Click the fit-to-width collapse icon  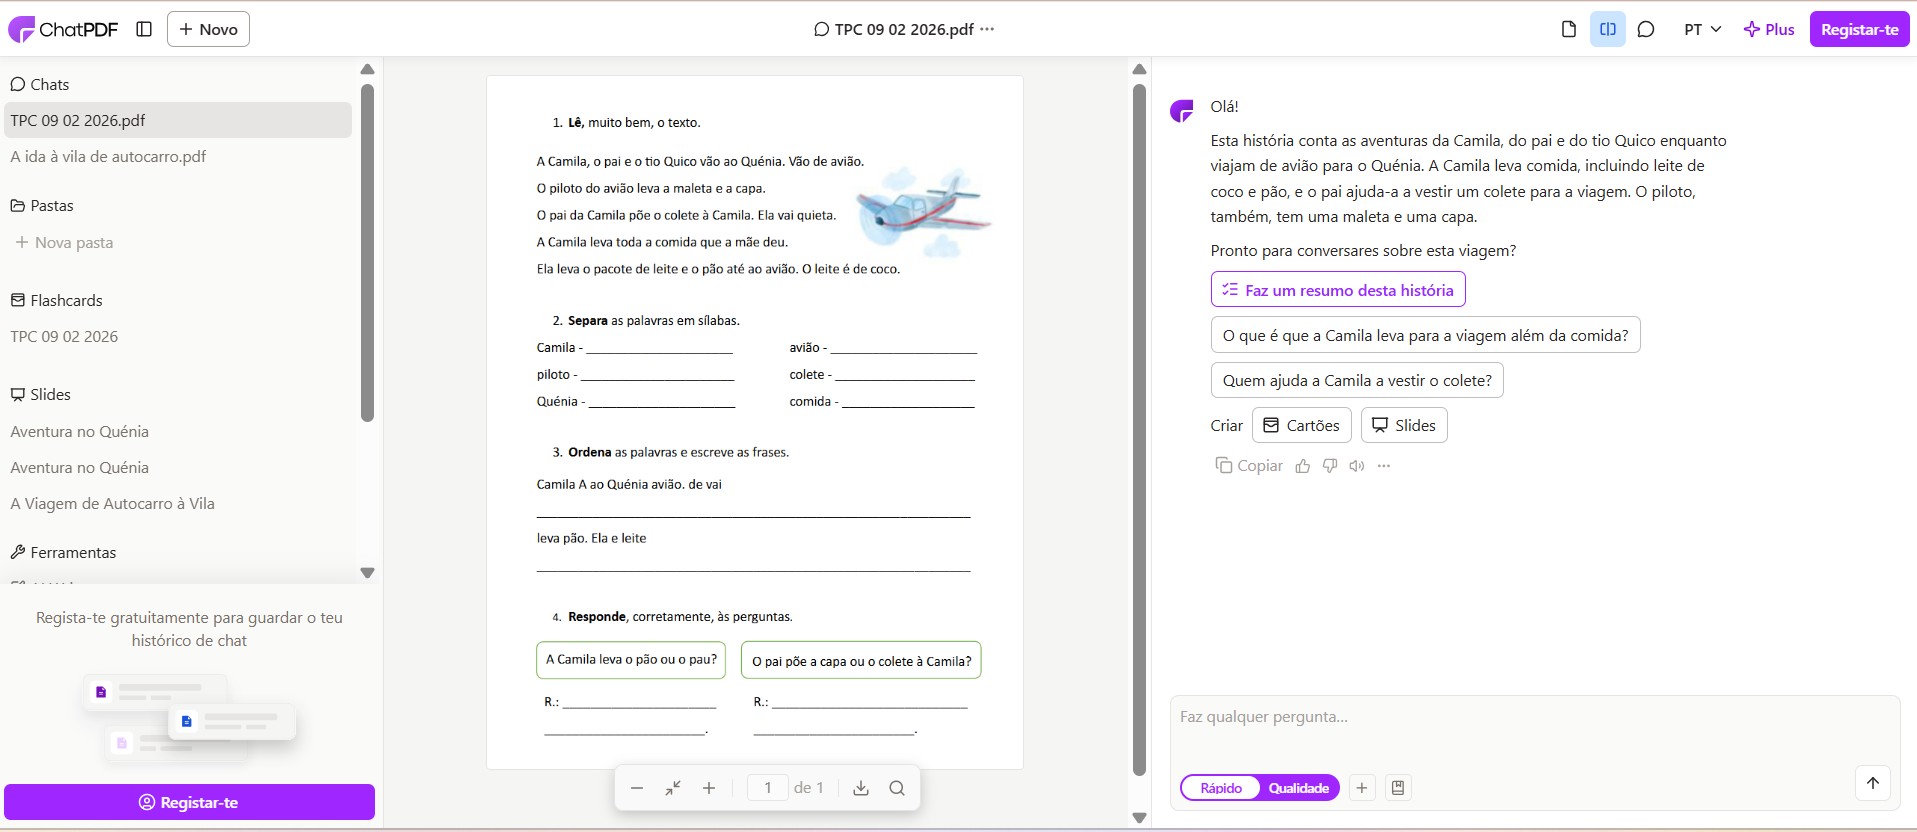[673, 788]
